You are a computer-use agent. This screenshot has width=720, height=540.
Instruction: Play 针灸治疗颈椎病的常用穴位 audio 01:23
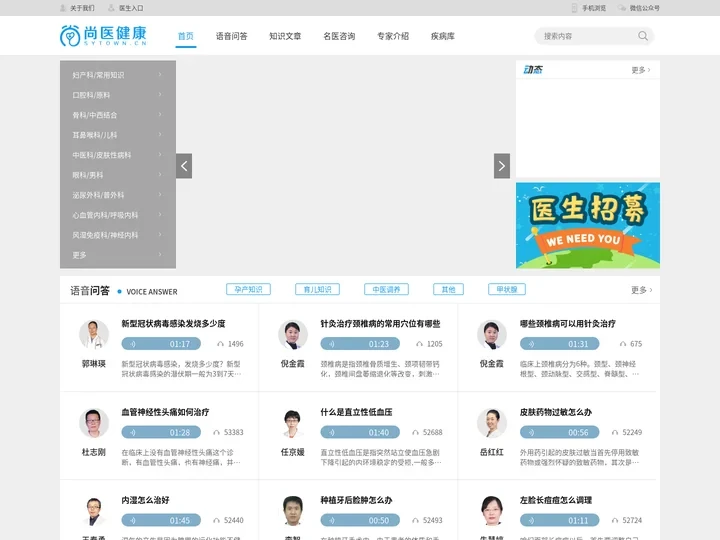[360, 344]
